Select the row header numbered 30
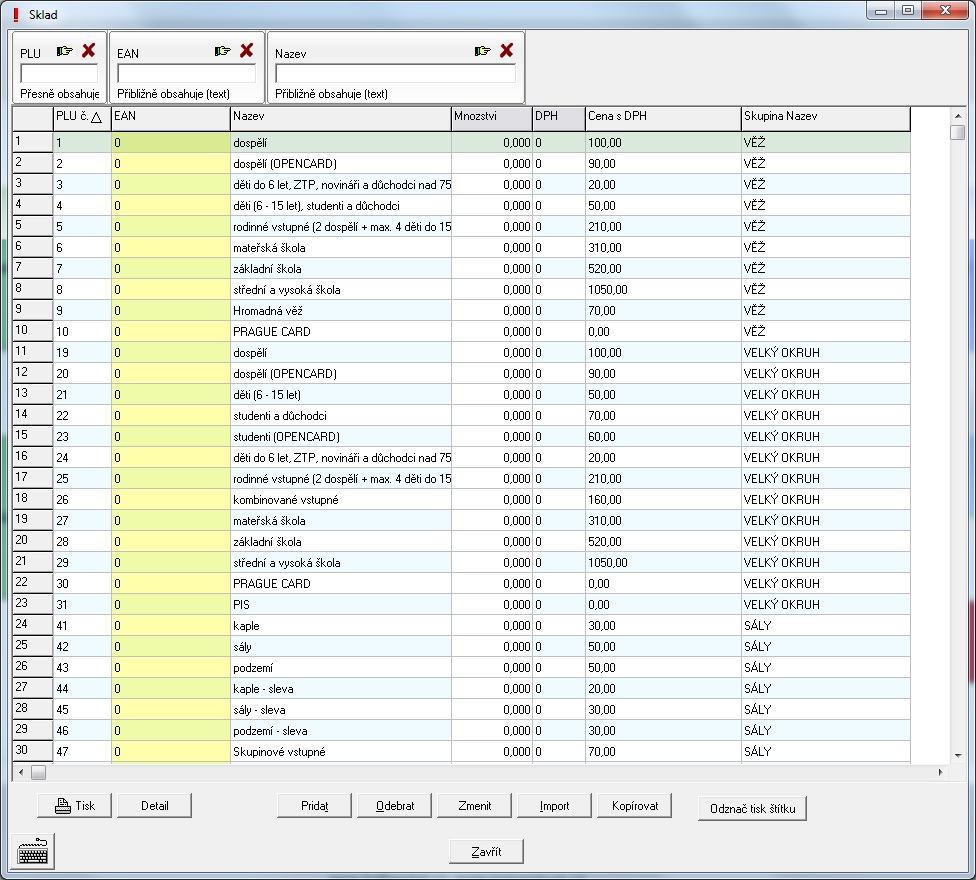The height and width of the screenshot is (880, 976). (x=32, y=750)
